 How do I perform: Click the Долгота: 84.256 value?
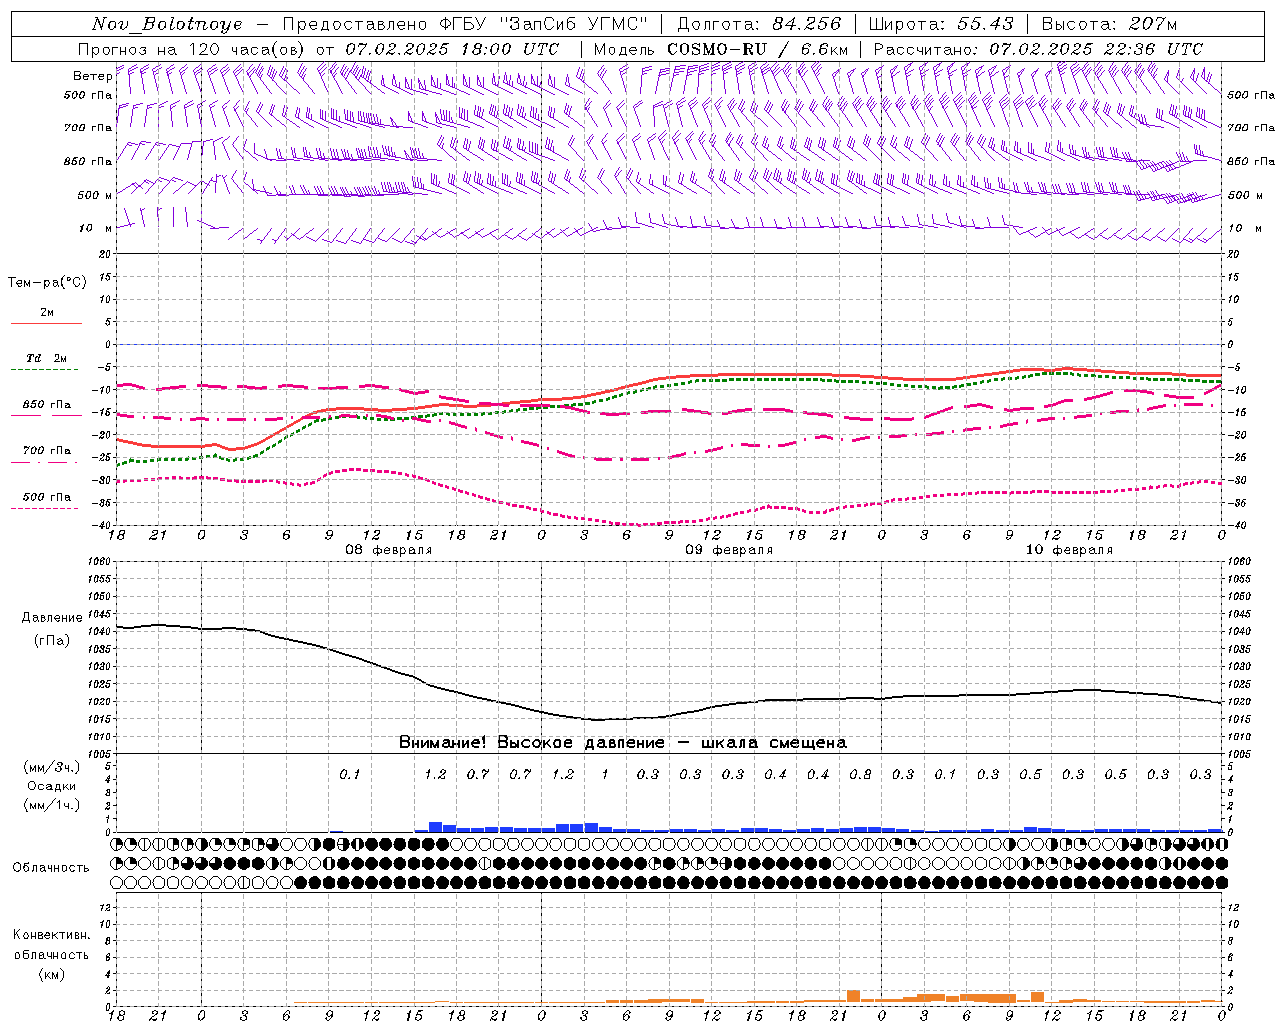coord(759,24)
